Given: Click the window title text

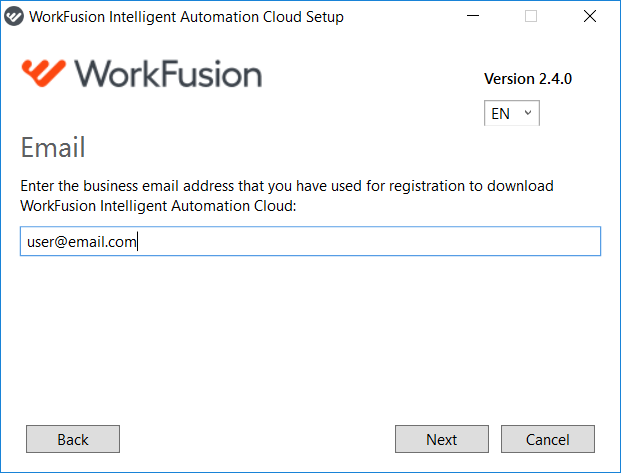Looking at the screenshot, I should (186, 17).
